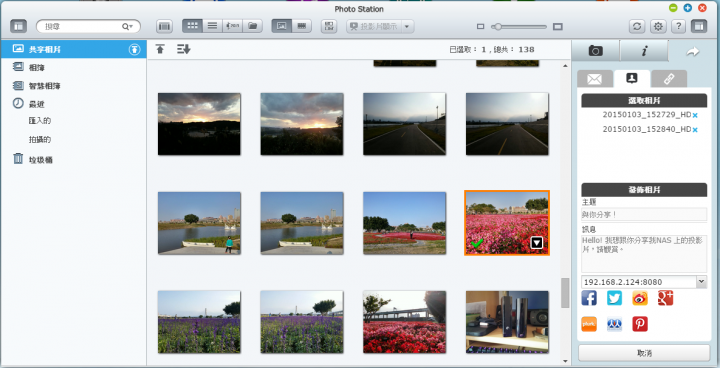
Task: Select the red flowers under bridge thumbnail
Action: click(404, 322)
